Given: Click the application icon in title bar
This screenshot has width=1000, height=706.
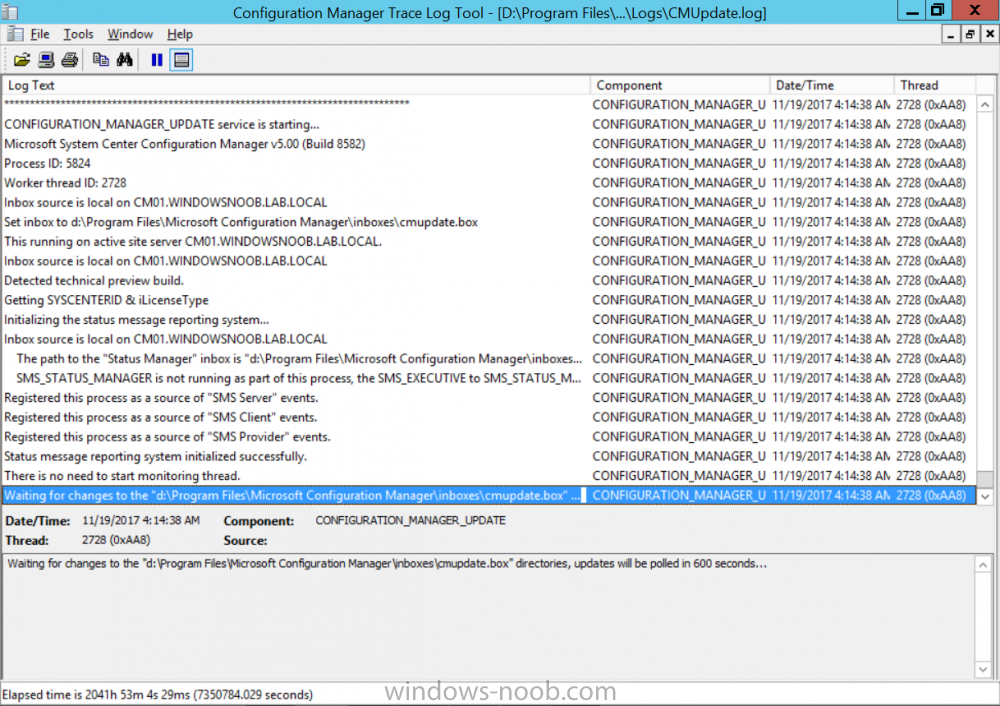Looking at the screenshot, I should coord(10,11).
